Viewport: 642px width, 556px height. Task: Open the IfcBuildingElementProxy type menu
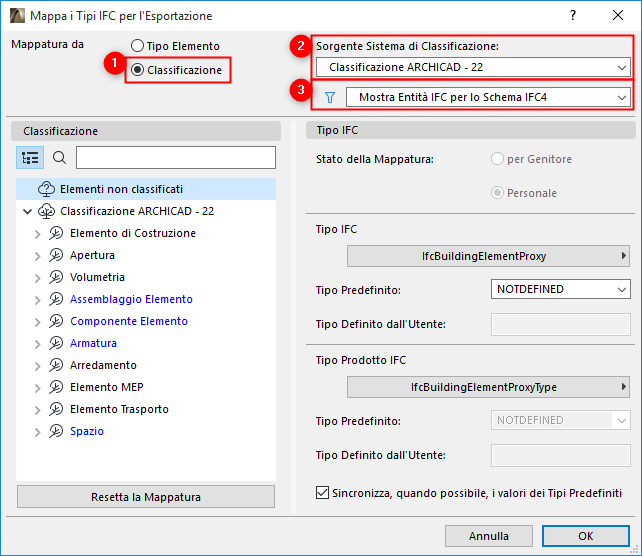point(489,257)
